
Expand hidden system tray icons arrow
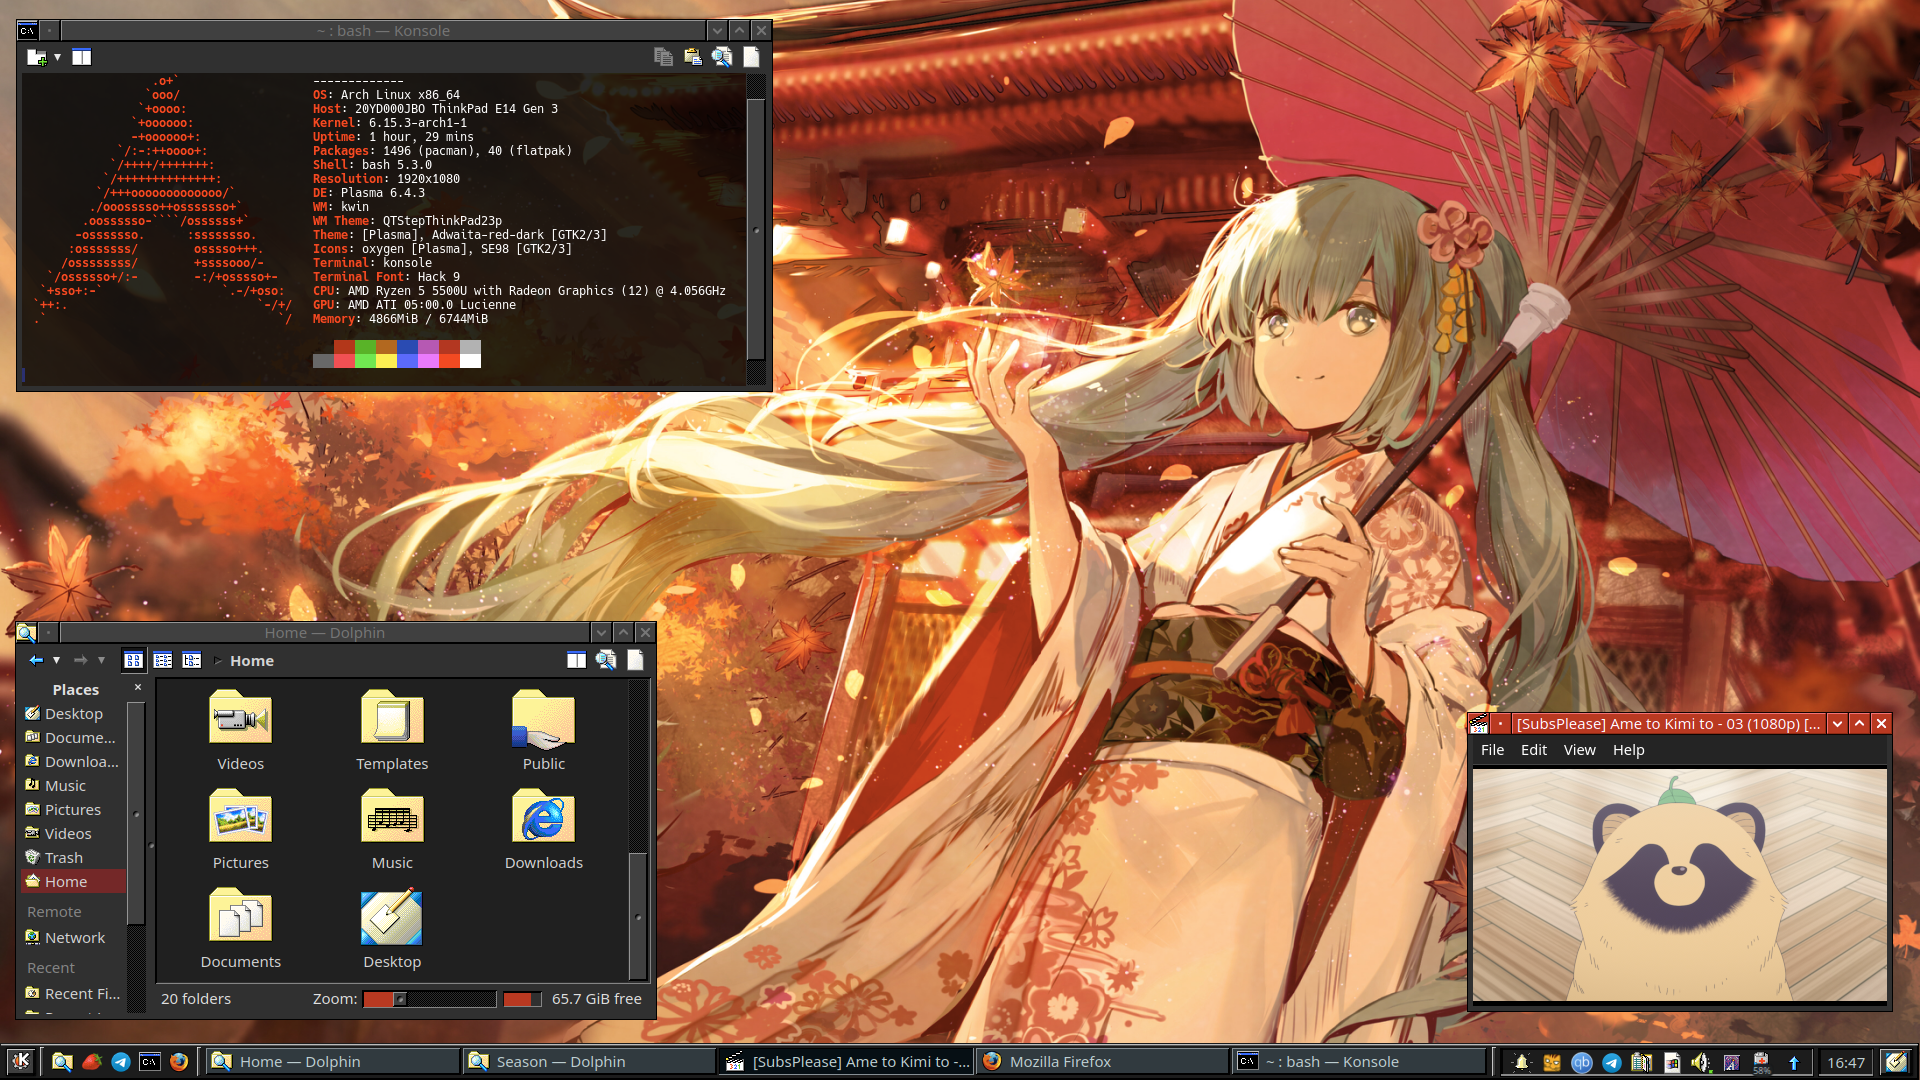[1793, 1062]
